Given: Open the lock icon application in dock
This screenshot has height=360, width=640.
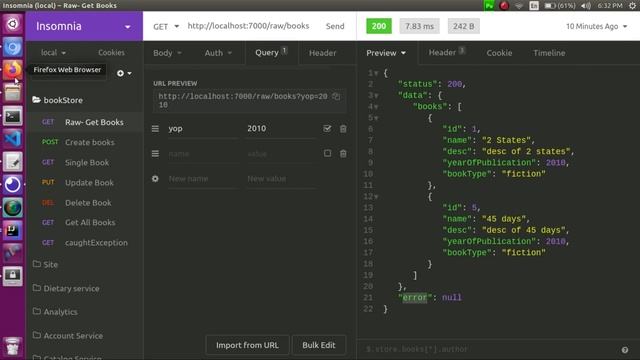Looking at the screenshot, I should pyautogui.click(x=13, y=276).
